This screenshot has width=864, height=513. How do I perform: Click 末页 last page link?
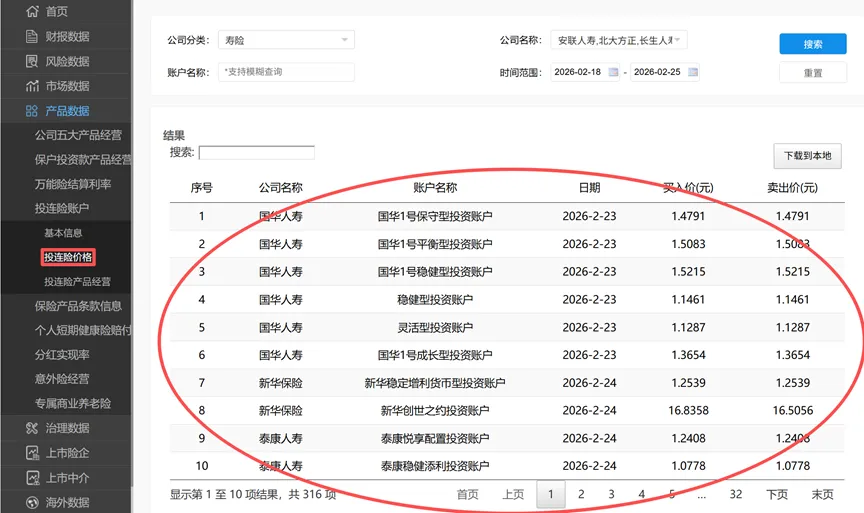[x=823, y=494]
